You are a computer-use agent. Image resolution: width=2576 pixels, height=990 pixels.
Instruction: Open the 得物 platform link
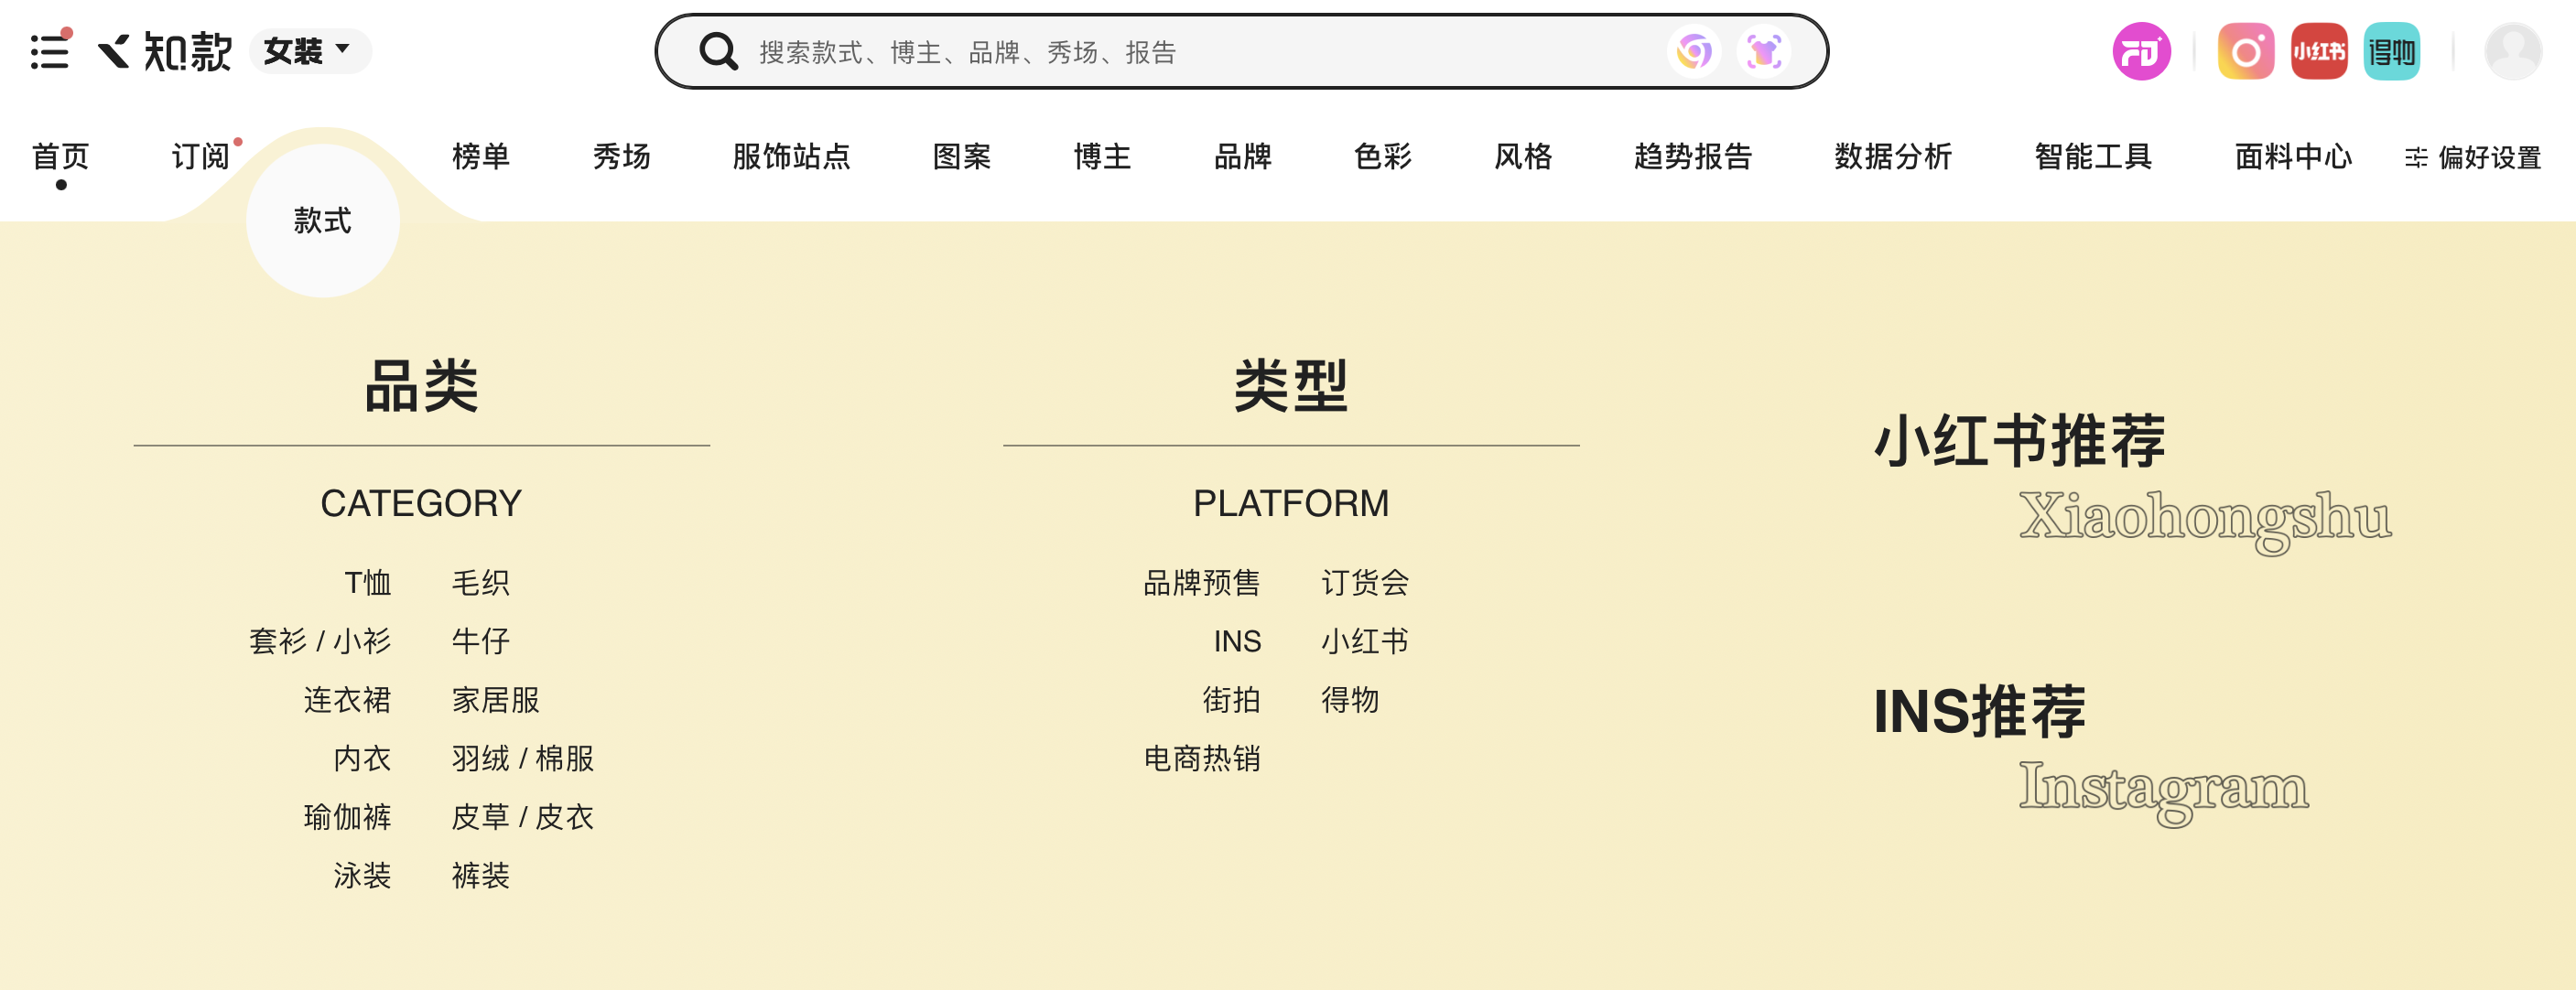click(1350, 700)
